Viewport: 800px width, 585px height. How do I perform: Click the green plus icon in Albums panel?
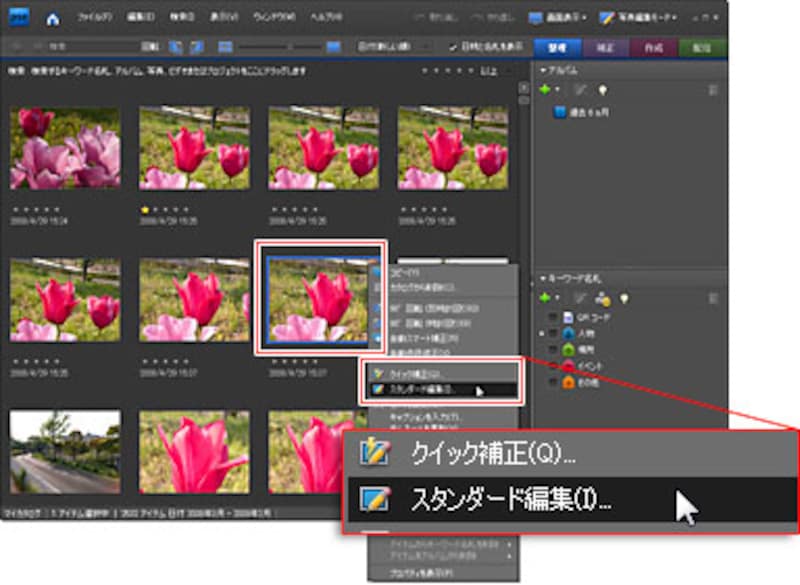click(545, 90)
